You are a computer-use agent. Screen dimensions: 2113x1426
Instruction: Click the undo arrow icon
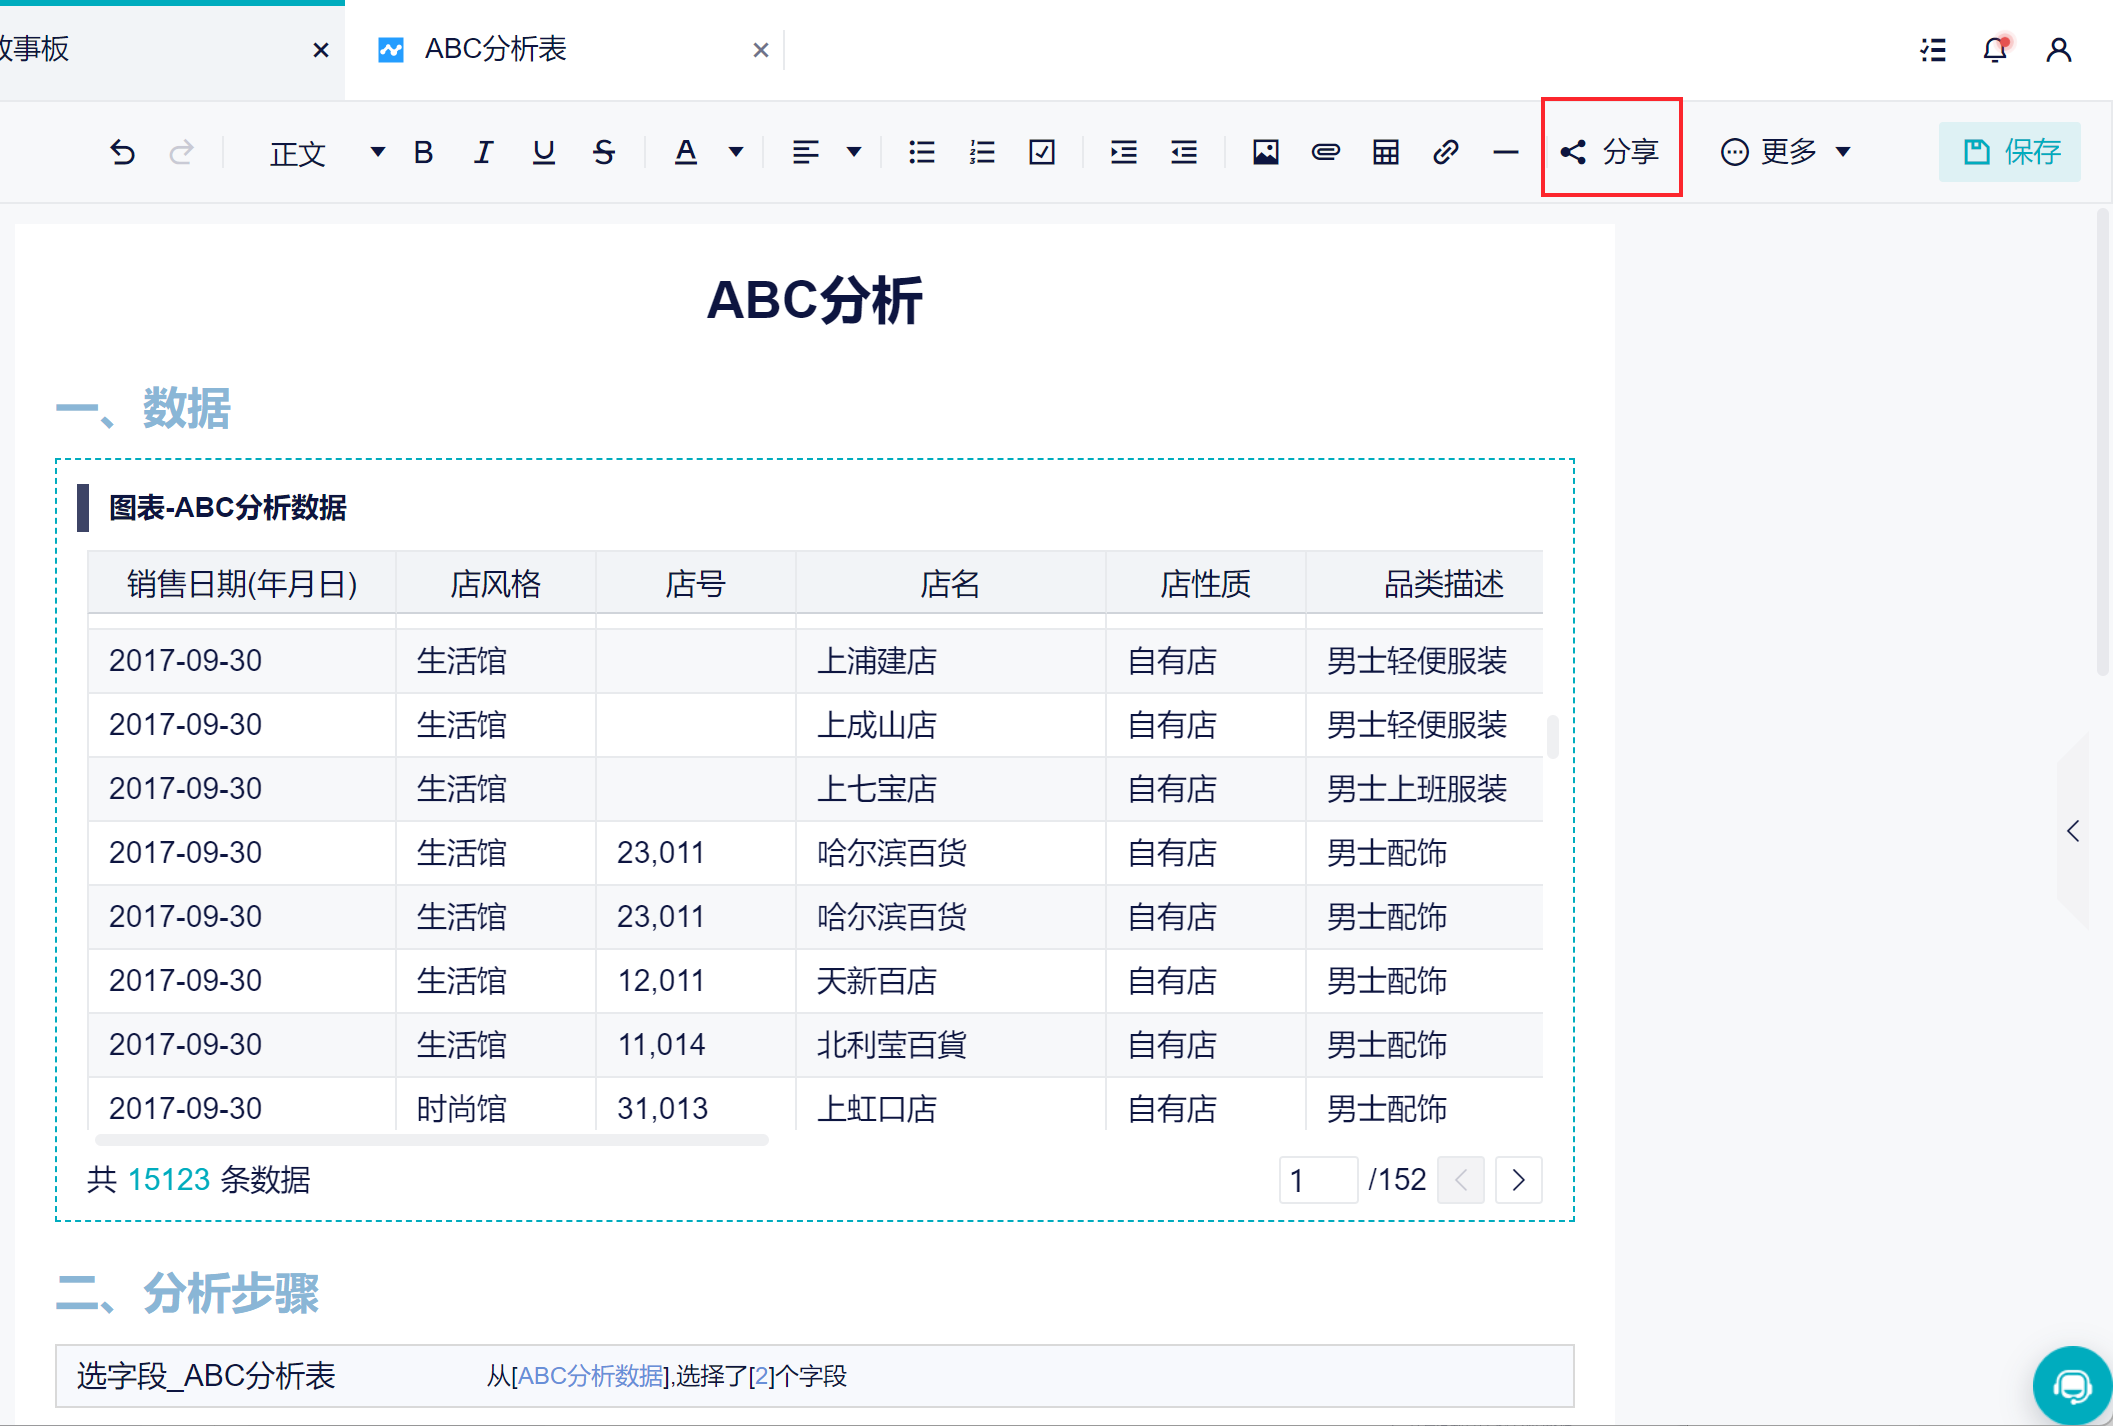pyautogui.click(x=122, y=152)
